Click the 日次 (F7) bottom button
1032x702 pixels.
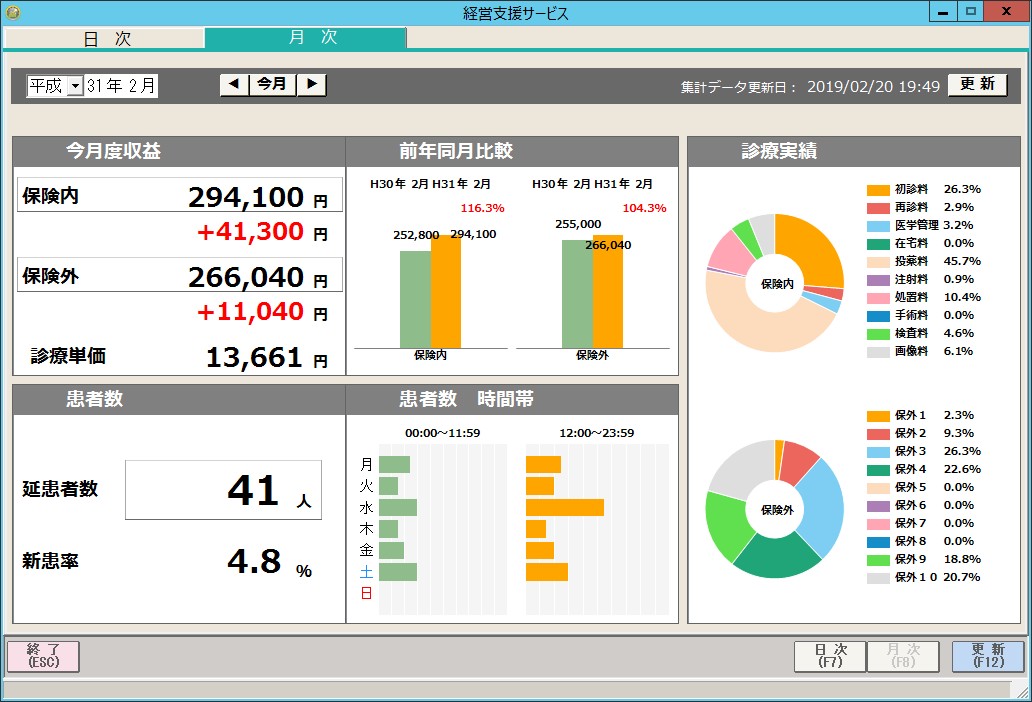point(830,656)
